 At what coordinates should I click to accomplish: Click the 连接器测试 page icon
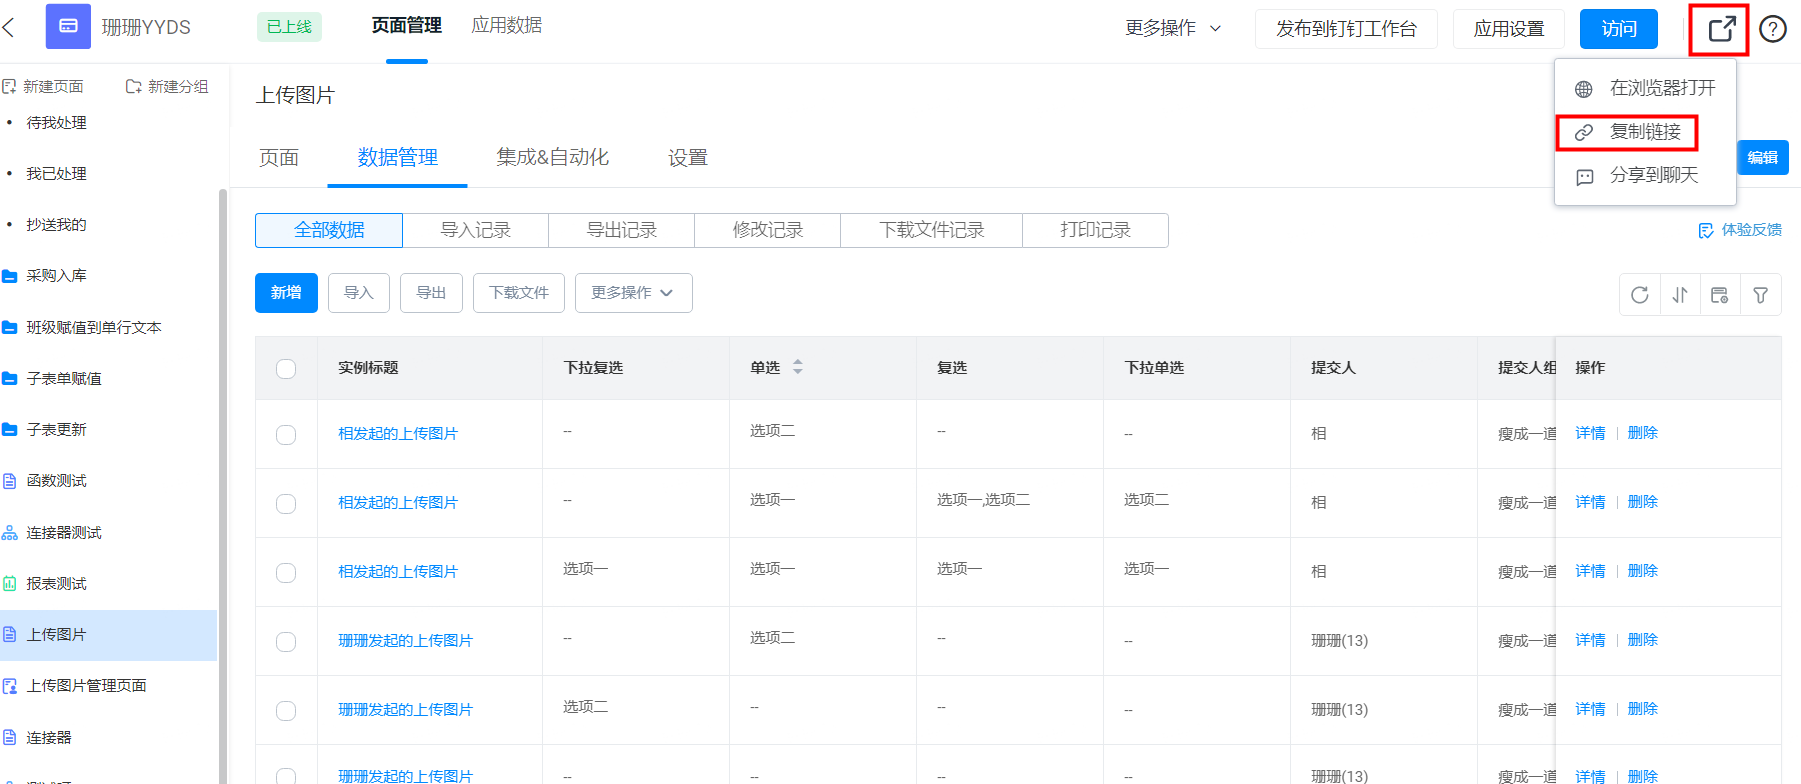[x=10, y=533]
